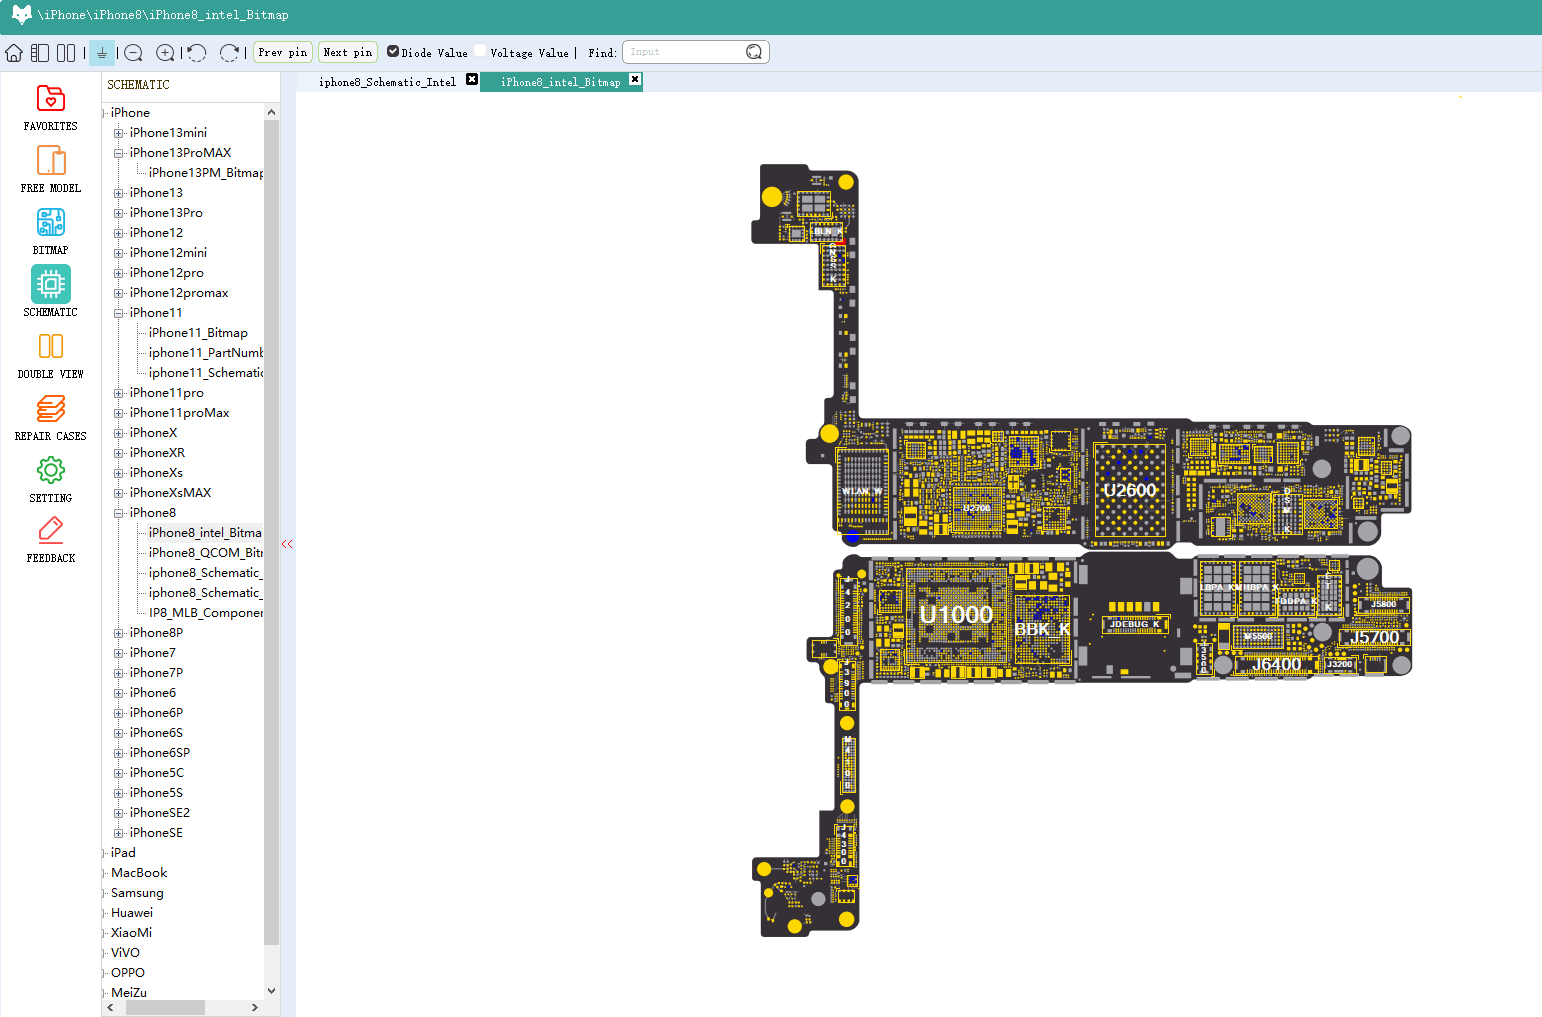Viewport: 1542px width, 1017px height.
Task: Switch to iphone8_Schematic_Intel tab
Action: [387, 82]
